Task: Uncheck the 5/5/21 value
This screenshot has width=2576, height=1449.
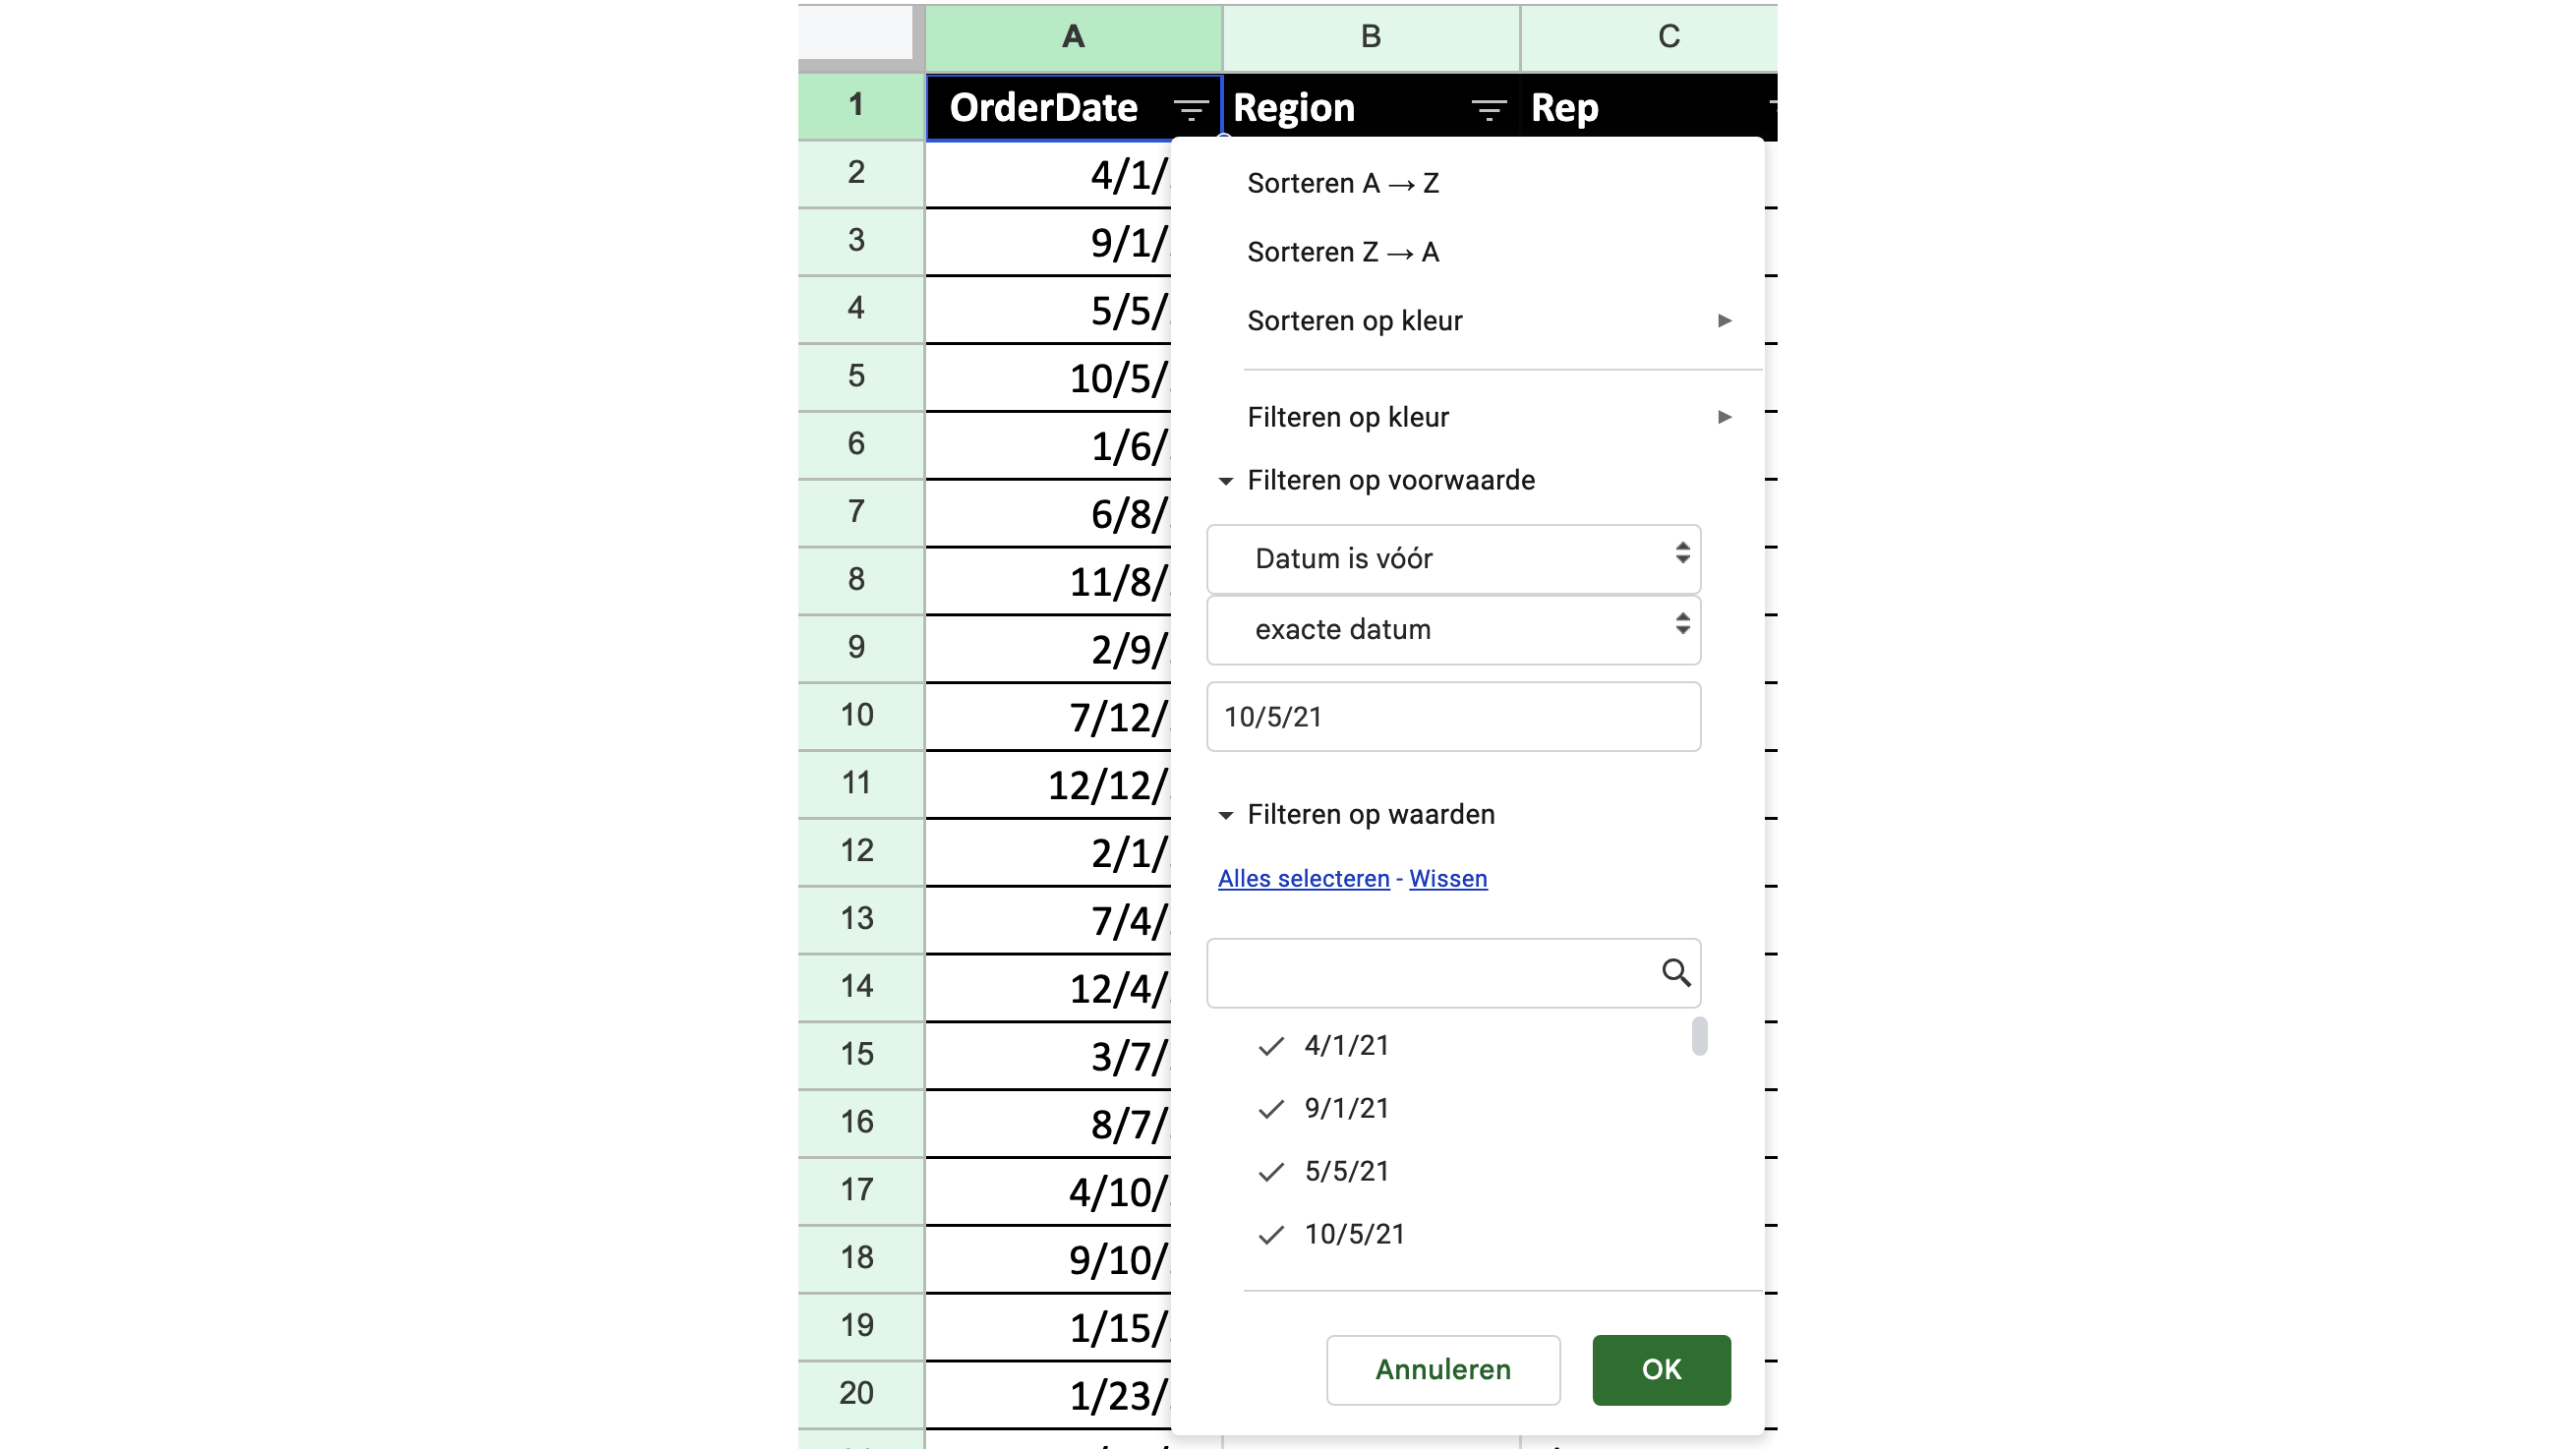Action: point(1271,1172)
